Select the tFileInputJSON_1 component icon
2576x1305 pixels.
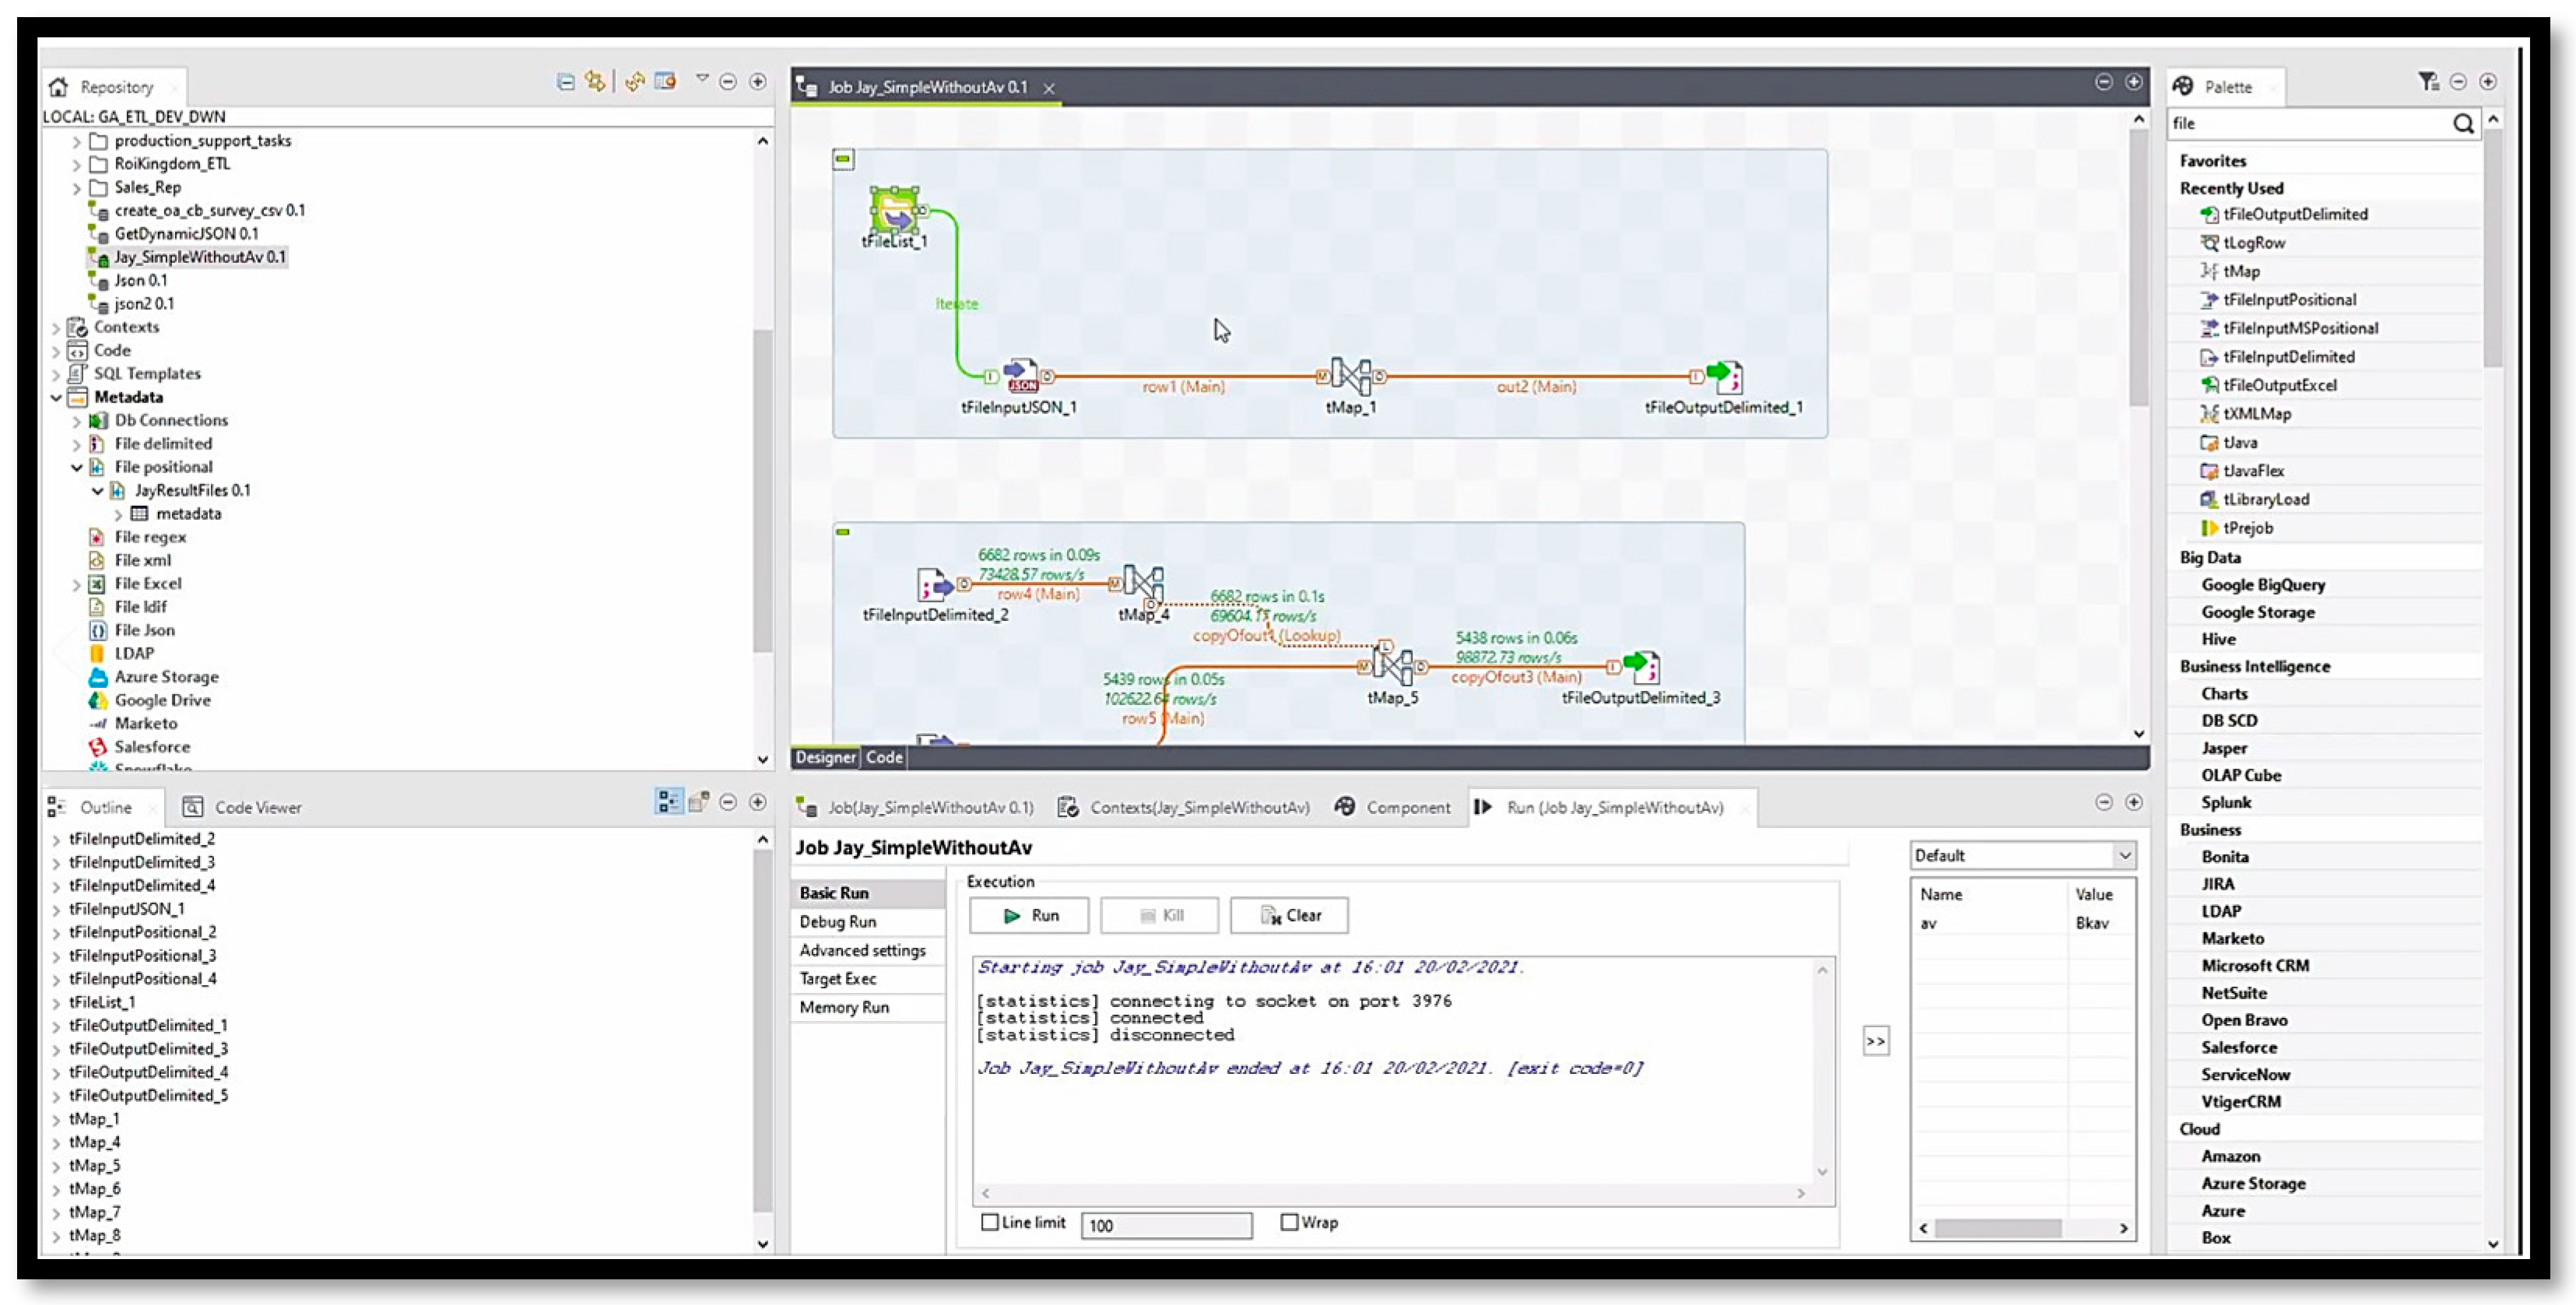1021,376
